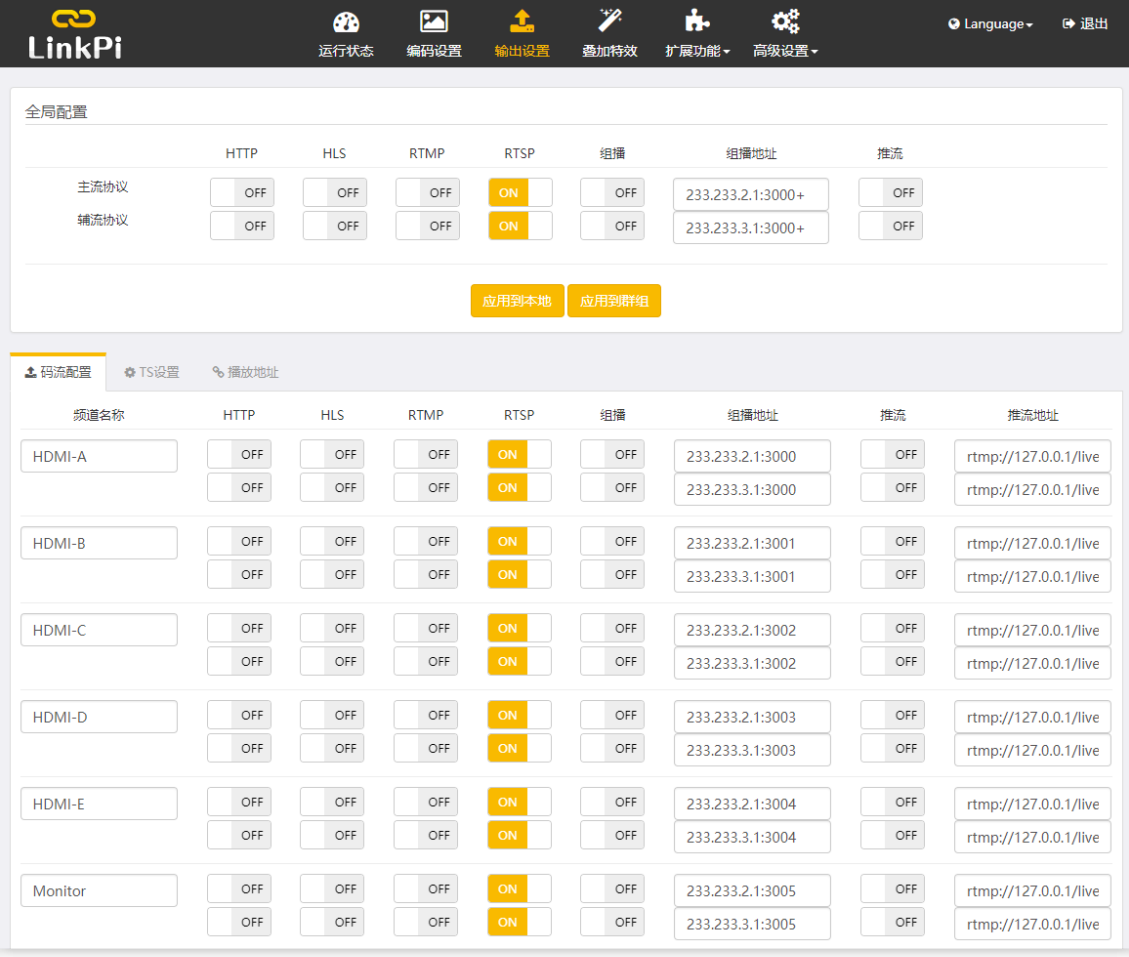Click multicast address 233.233.2.1:3003 field
Viewport: 1129px width, 957px height.
tap(752, 717)
